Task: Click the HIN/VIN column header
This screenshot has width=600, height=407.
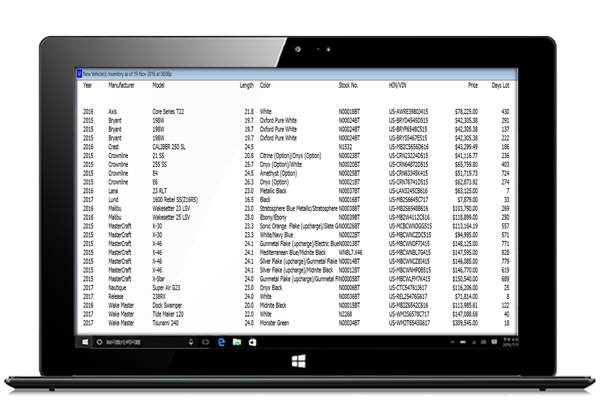Action: coord(398,85)
